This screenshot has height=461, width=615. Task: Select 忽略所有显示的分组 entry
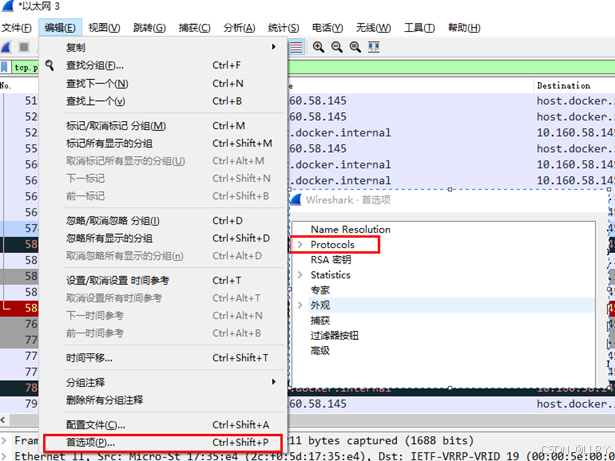(x=163, y=239)
